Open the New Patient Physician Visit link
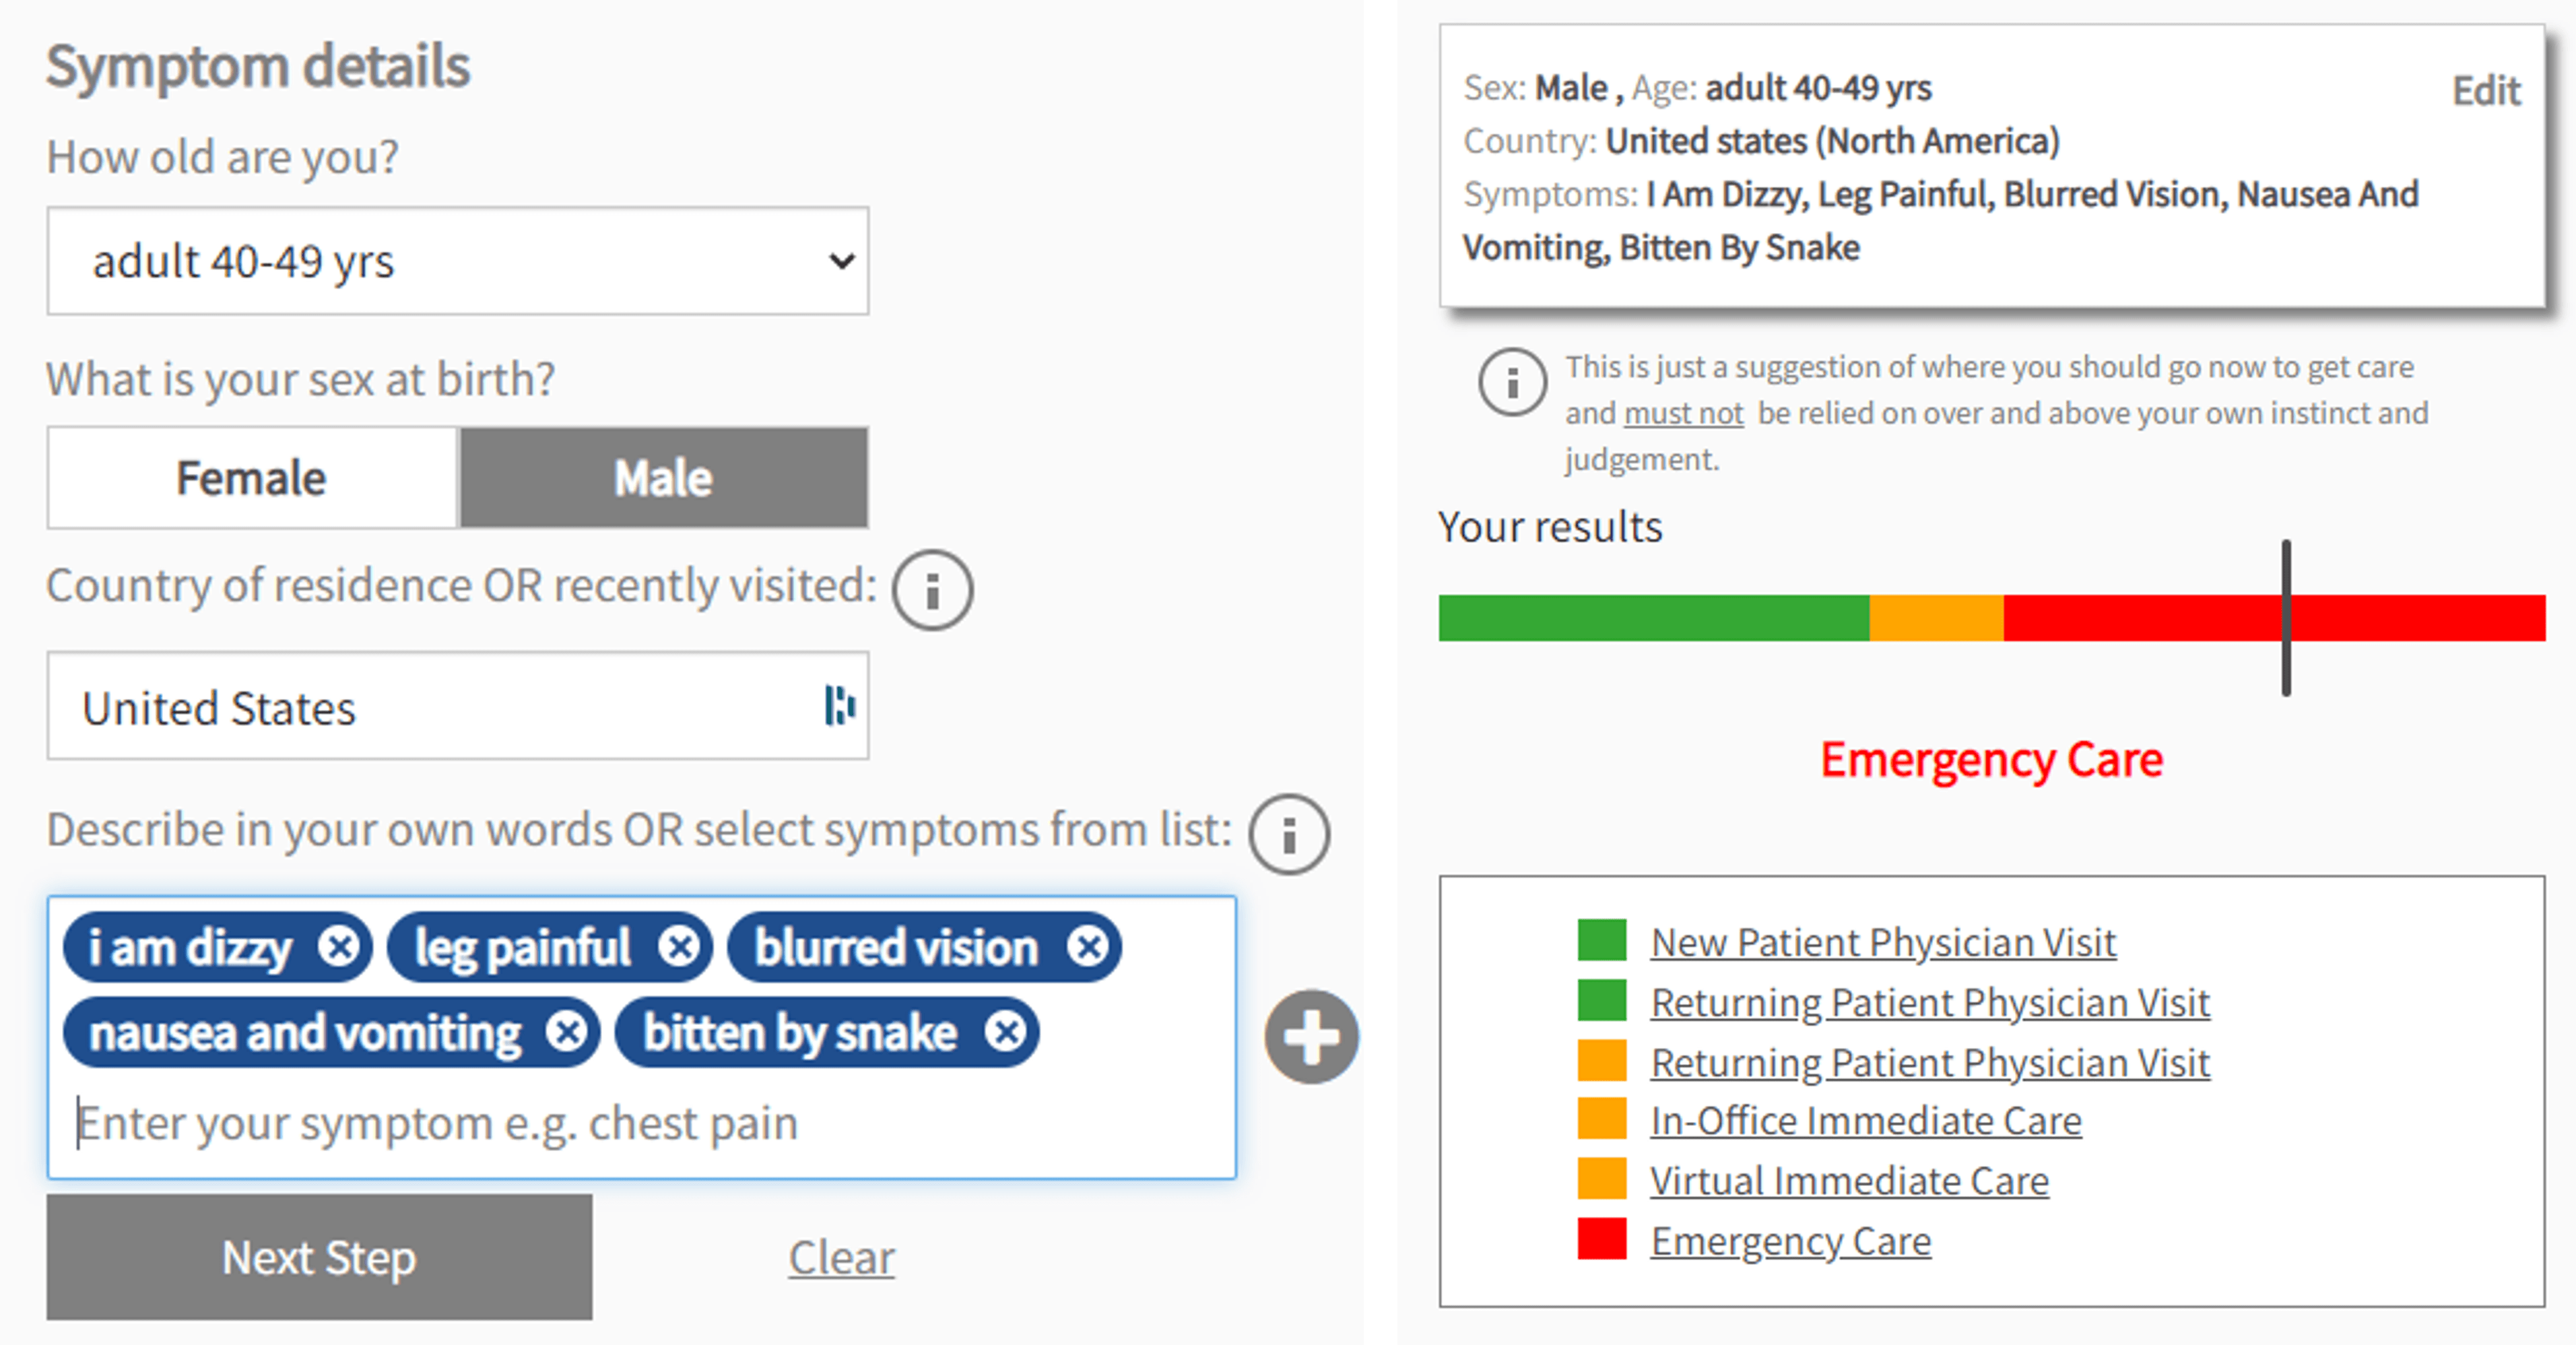This screenshot has height=1345, width=2576. tap(1882, 941)
